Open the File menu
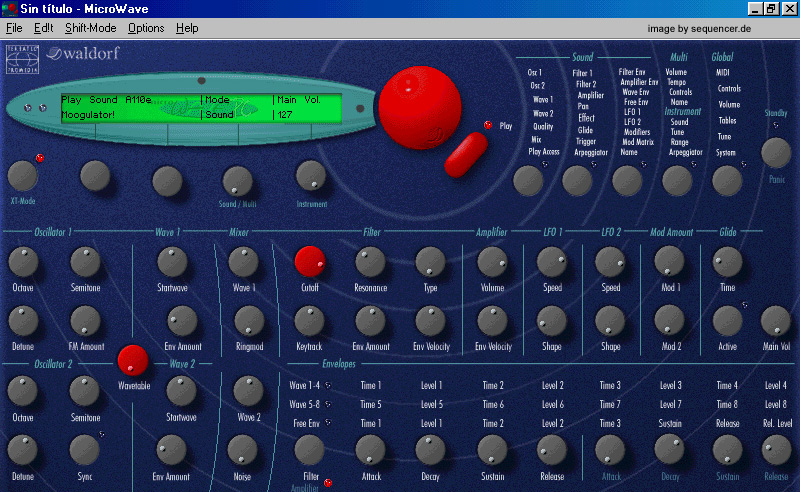Image resolution: width=800 pixels, height=492 pixels. tap(14, 28)
